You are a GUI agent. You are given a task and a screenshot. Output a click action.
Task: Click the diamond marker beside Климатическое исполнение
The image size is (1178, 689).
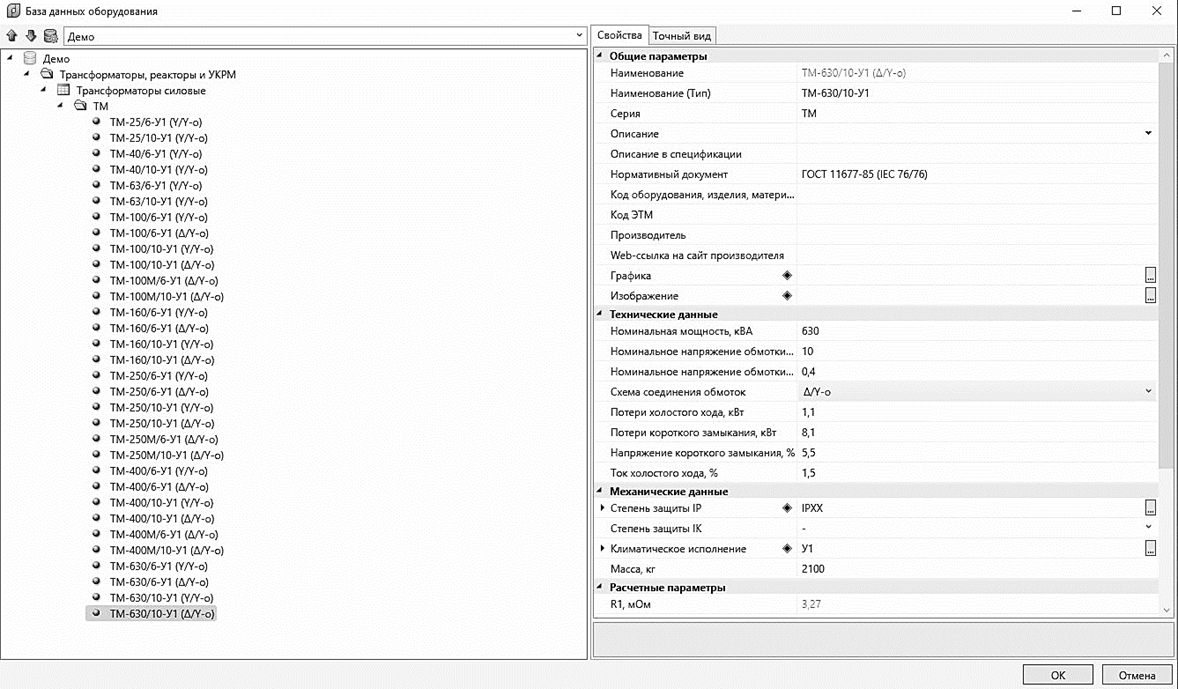pyautogui.click(x=787, y=549)
